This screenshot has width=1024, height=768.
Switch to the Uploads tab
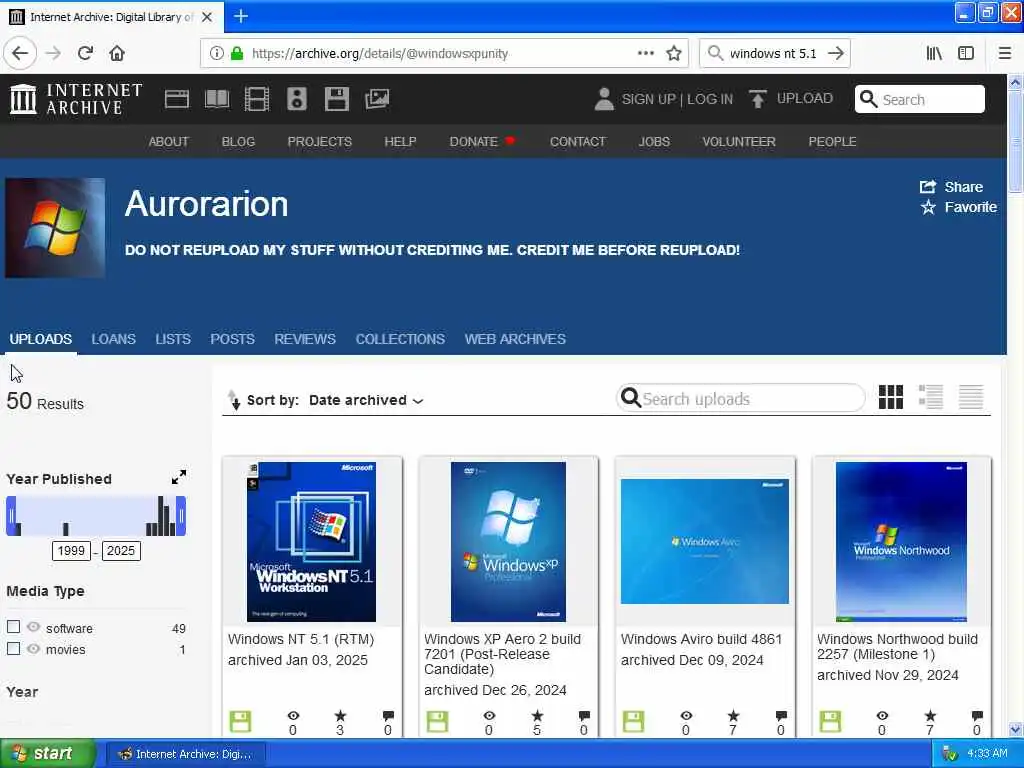pos(40,340)
